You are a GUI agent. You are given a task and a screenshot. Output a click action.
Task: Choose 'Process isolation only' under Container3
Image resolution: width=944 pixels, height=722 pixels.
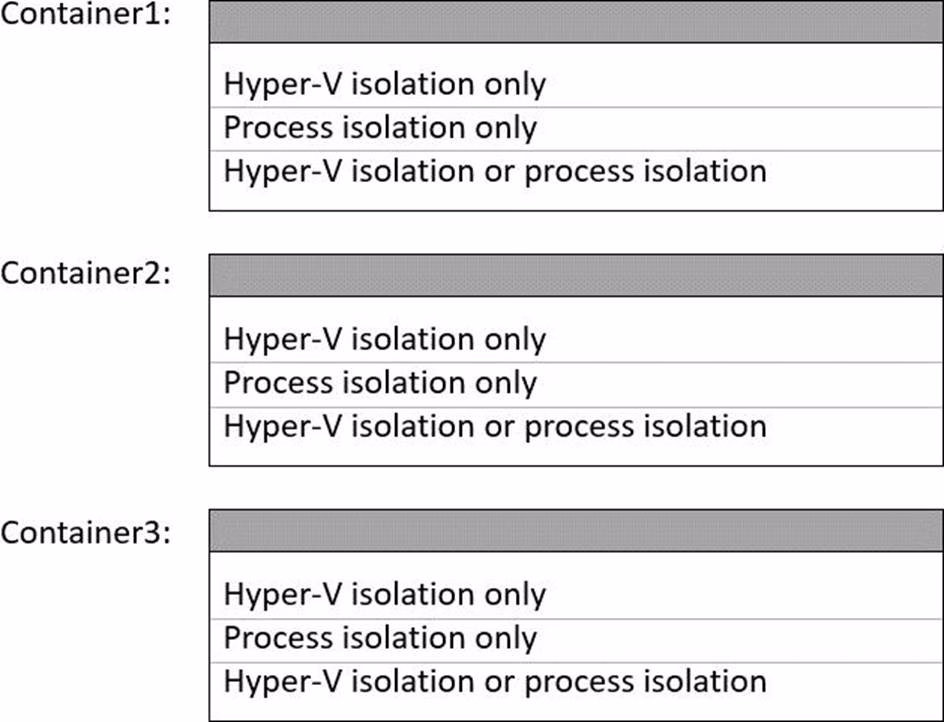click(x=380, y=638)
